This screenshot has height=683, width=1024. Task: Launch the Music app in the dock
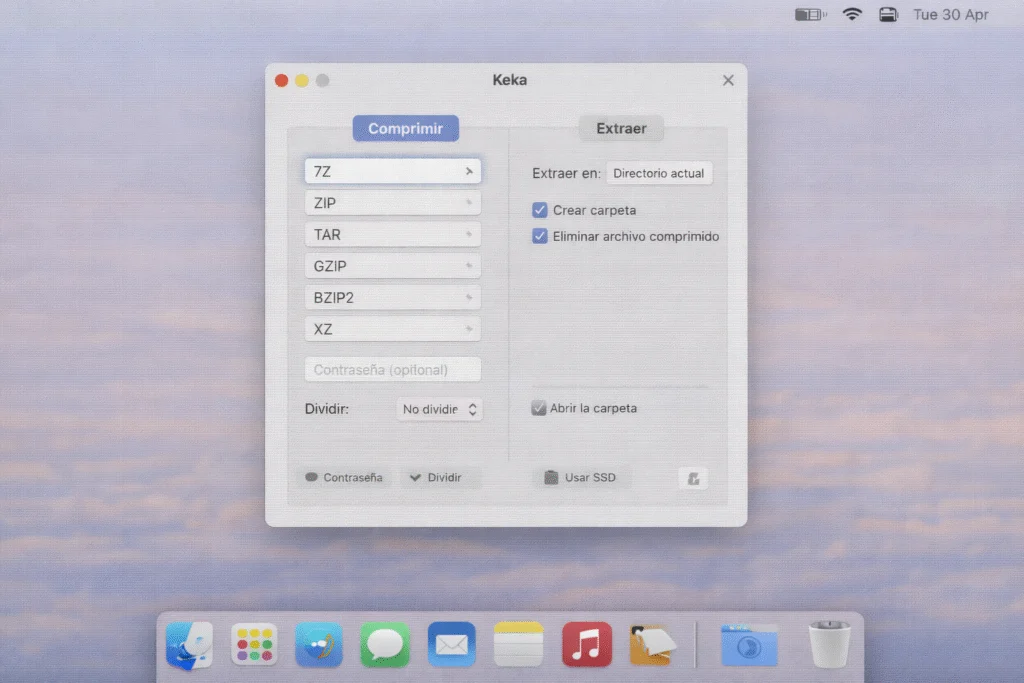point(586,644)
